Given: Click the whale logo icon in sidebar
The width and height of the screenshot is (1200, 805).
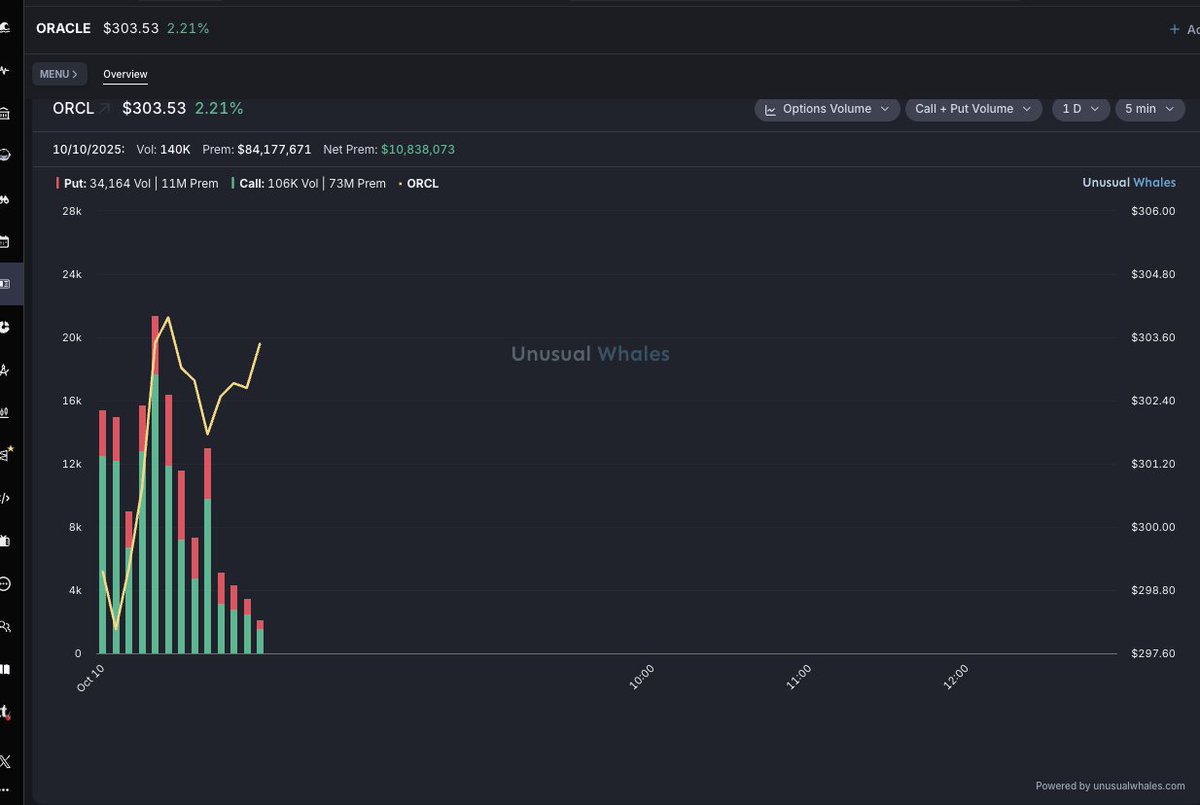Looking at the screenshot, I should pos(5,28).
